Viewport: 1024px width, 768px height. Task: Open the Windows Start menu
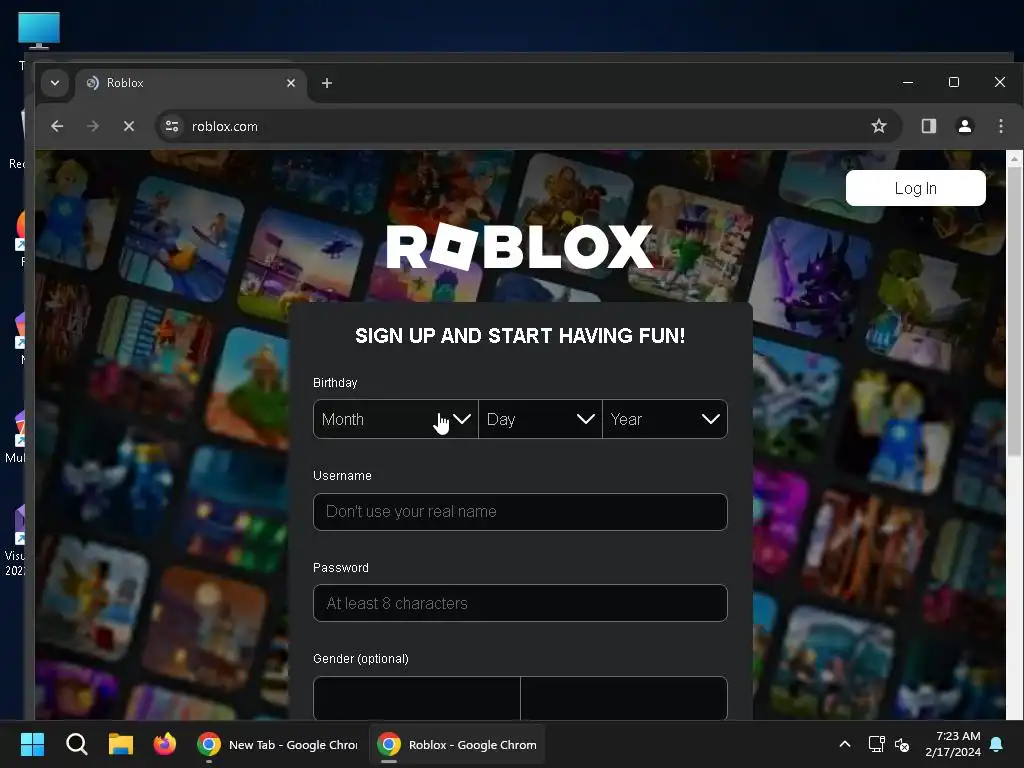(32, 744)
